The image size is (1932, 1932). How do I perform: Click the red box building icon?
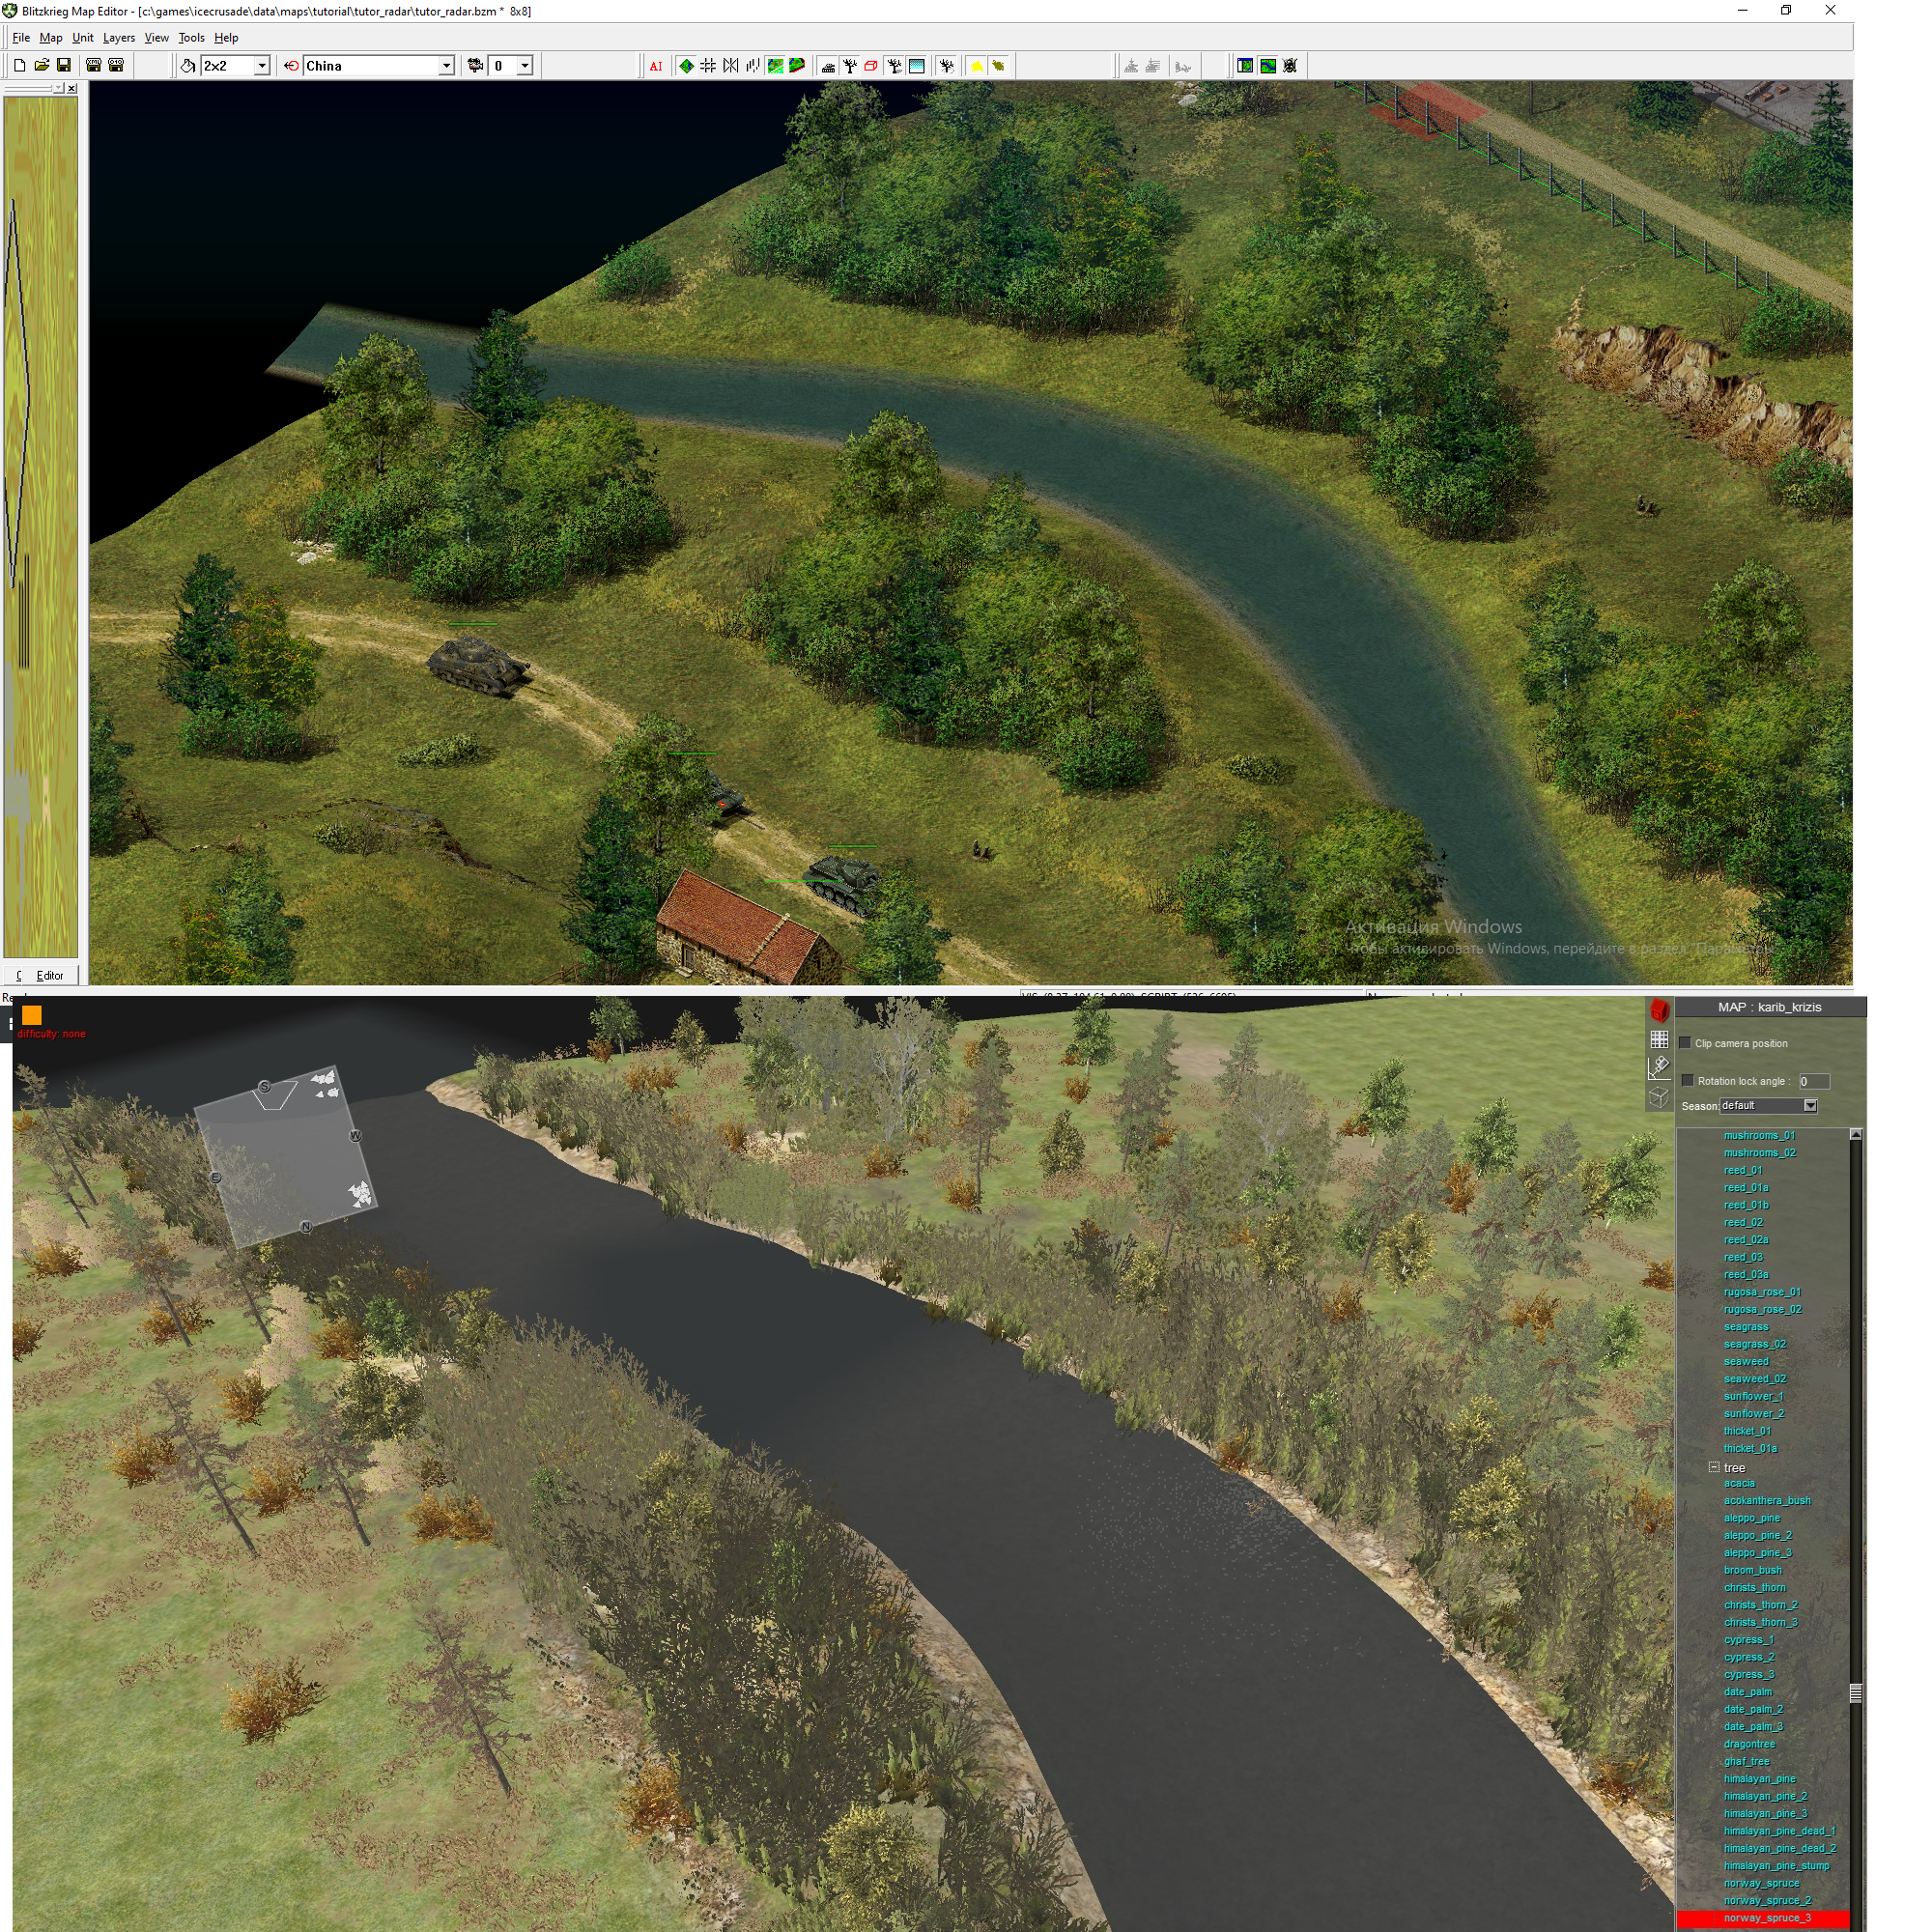872,66
